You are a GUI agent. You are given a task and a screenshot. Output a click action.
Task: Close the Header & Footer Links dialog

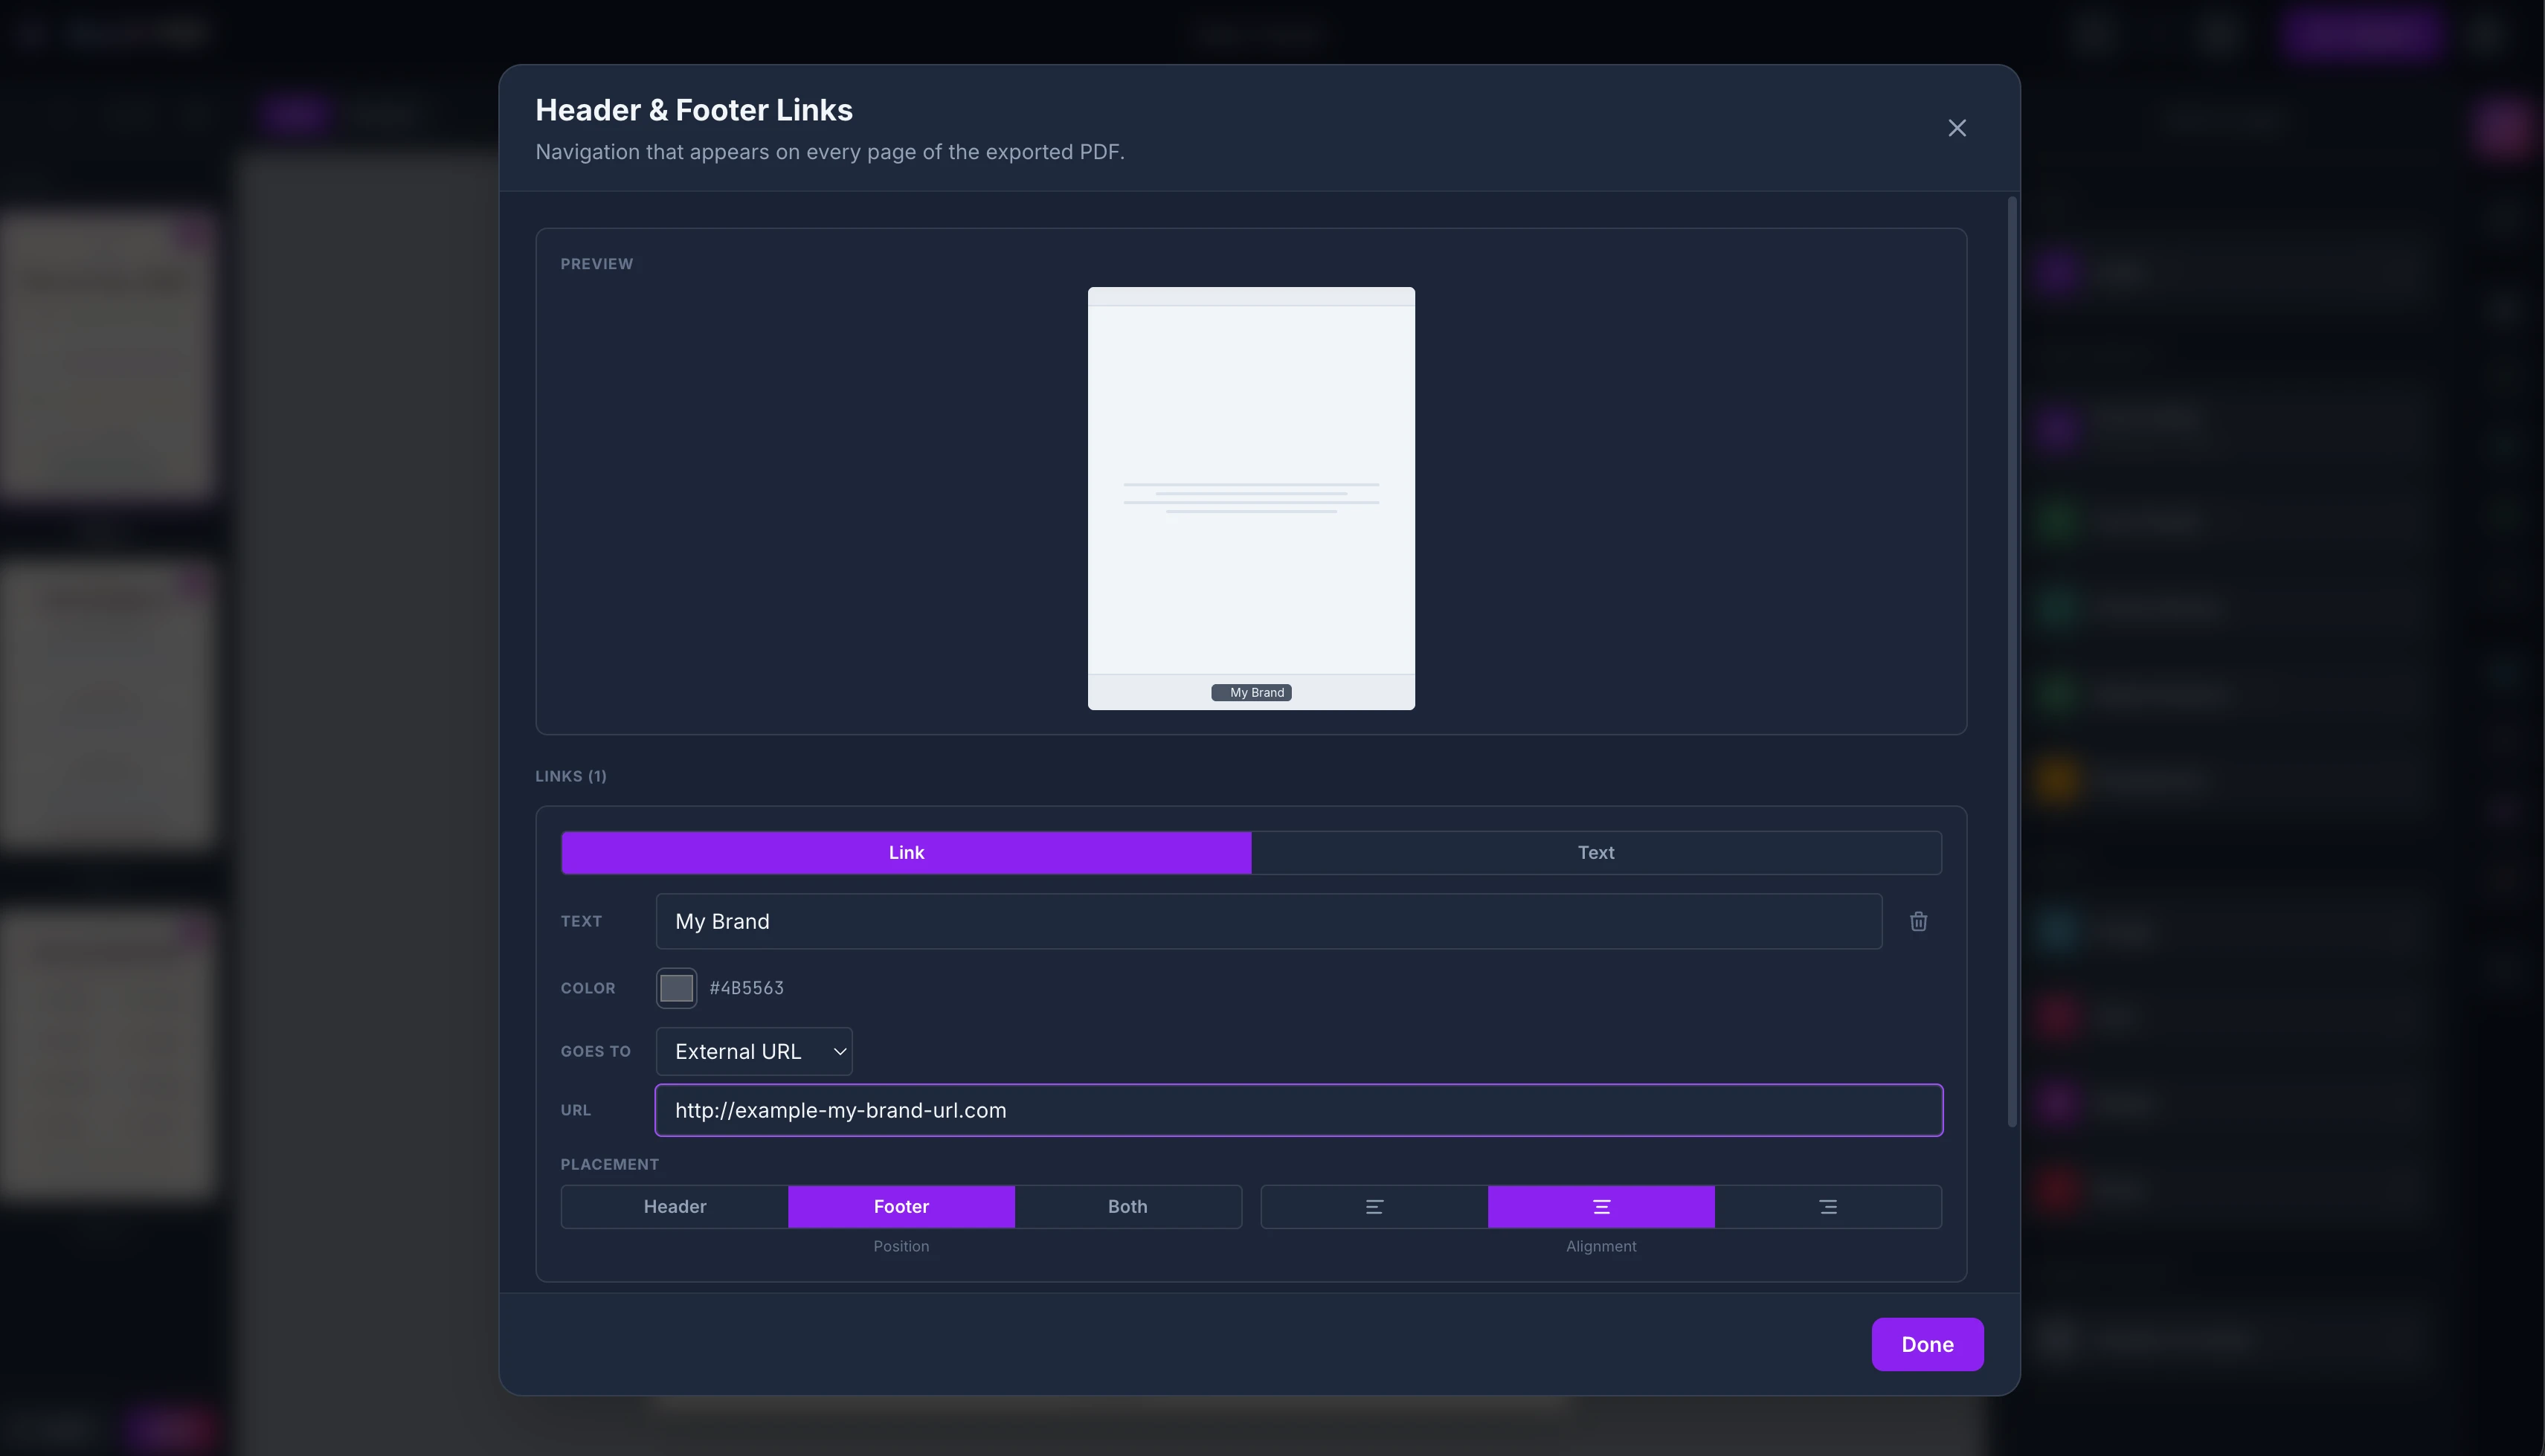[x=1957, y=128]
